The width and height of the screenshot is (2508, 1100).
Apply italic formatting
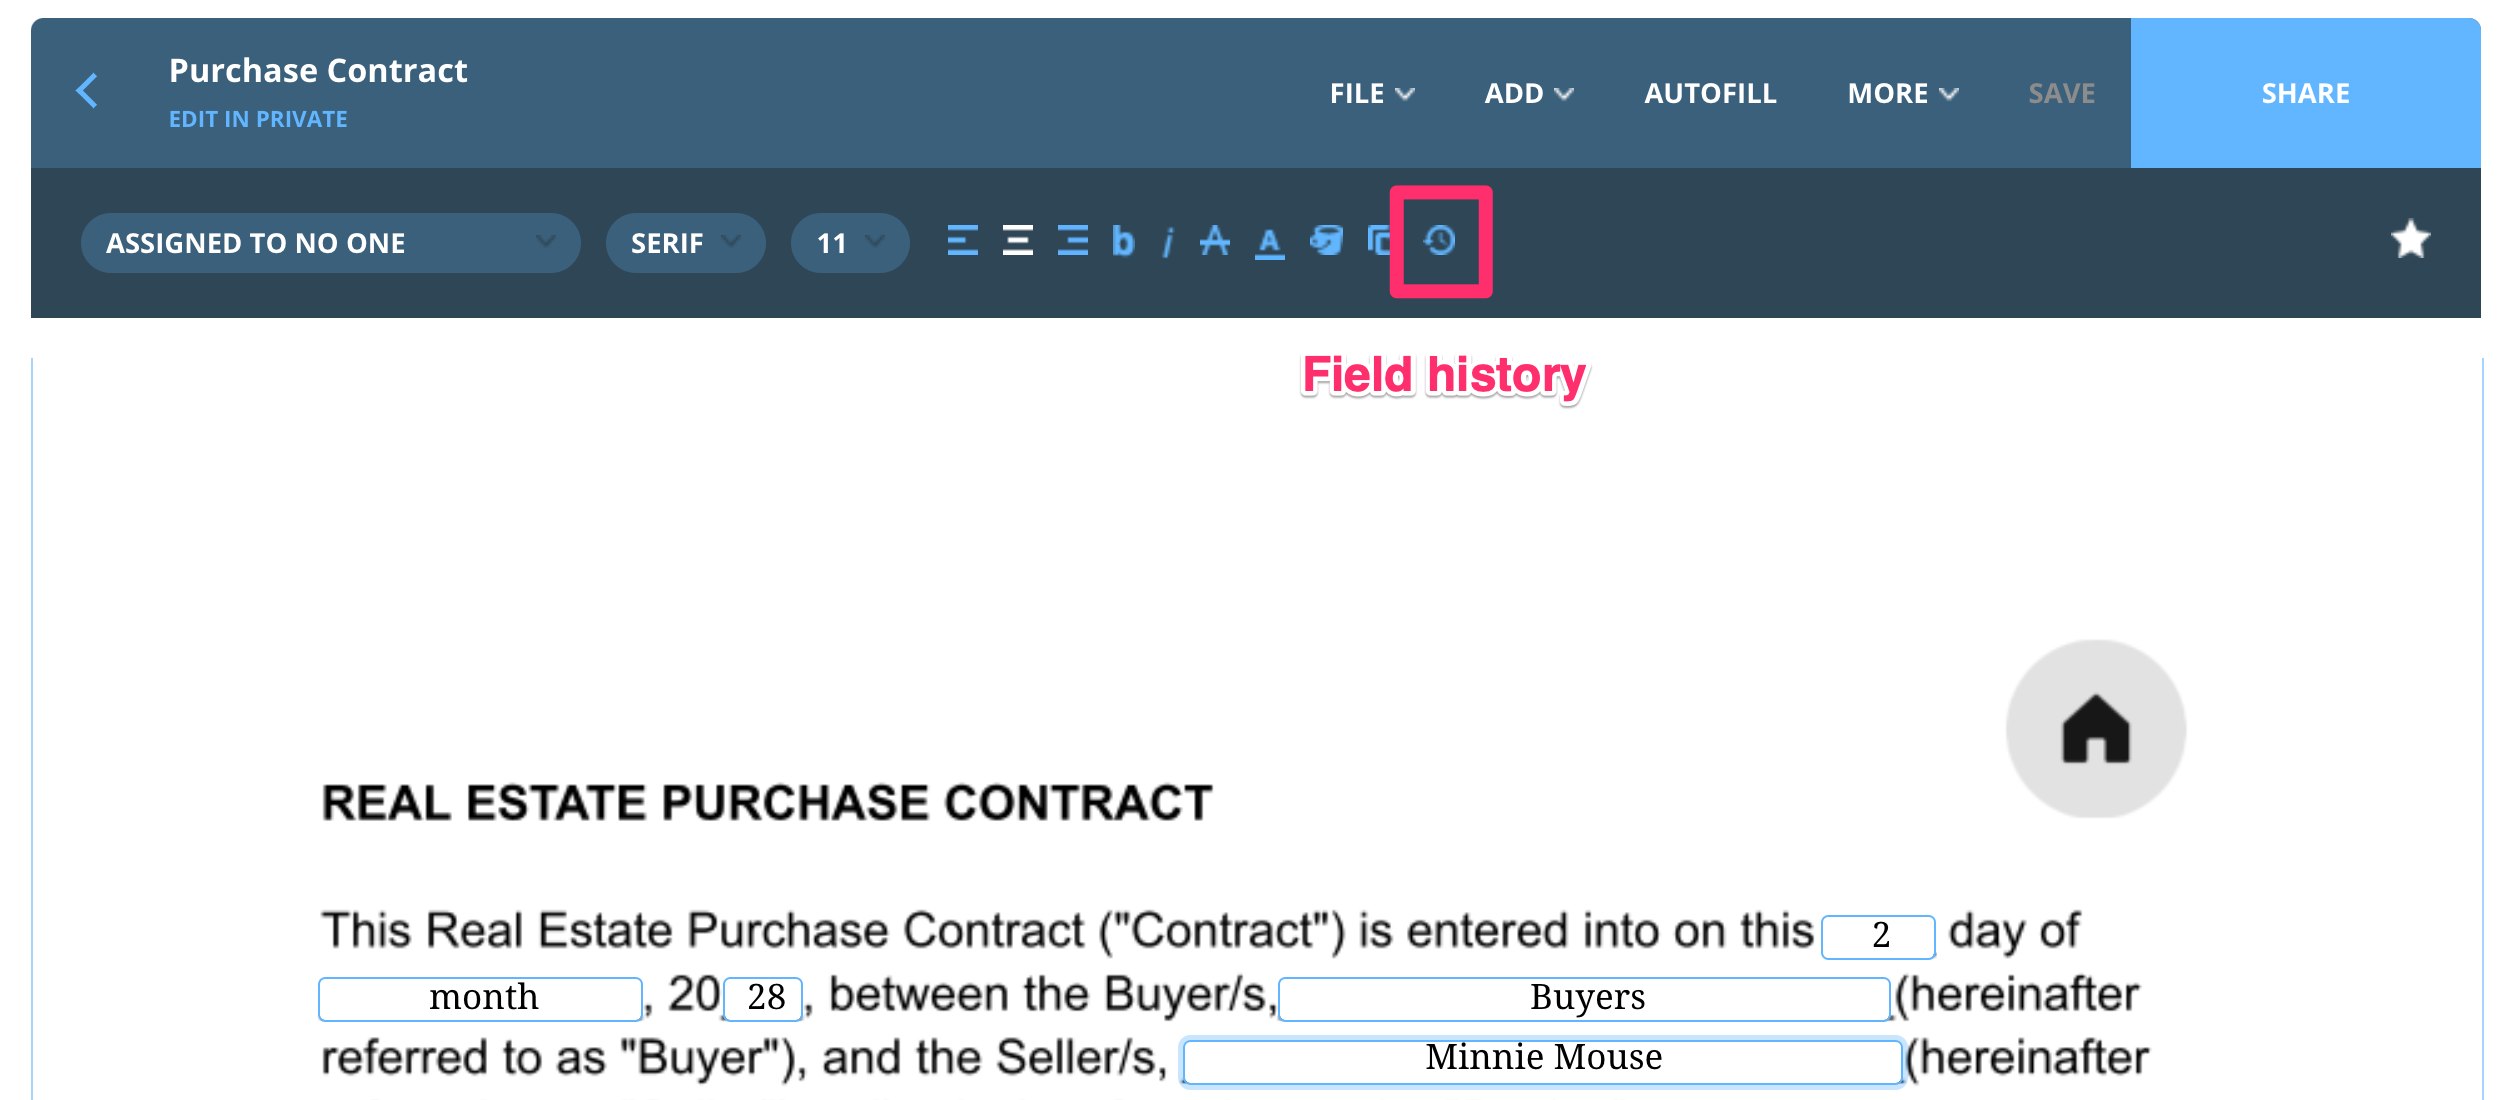[1167, 241]
